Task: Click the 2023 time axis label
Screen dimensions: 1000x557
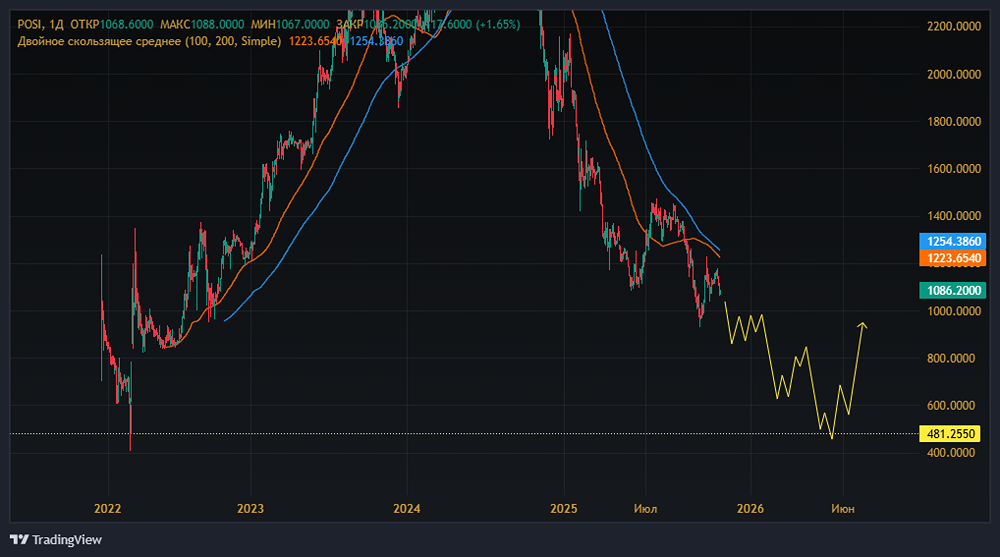Action: click(x=250, y=509)
